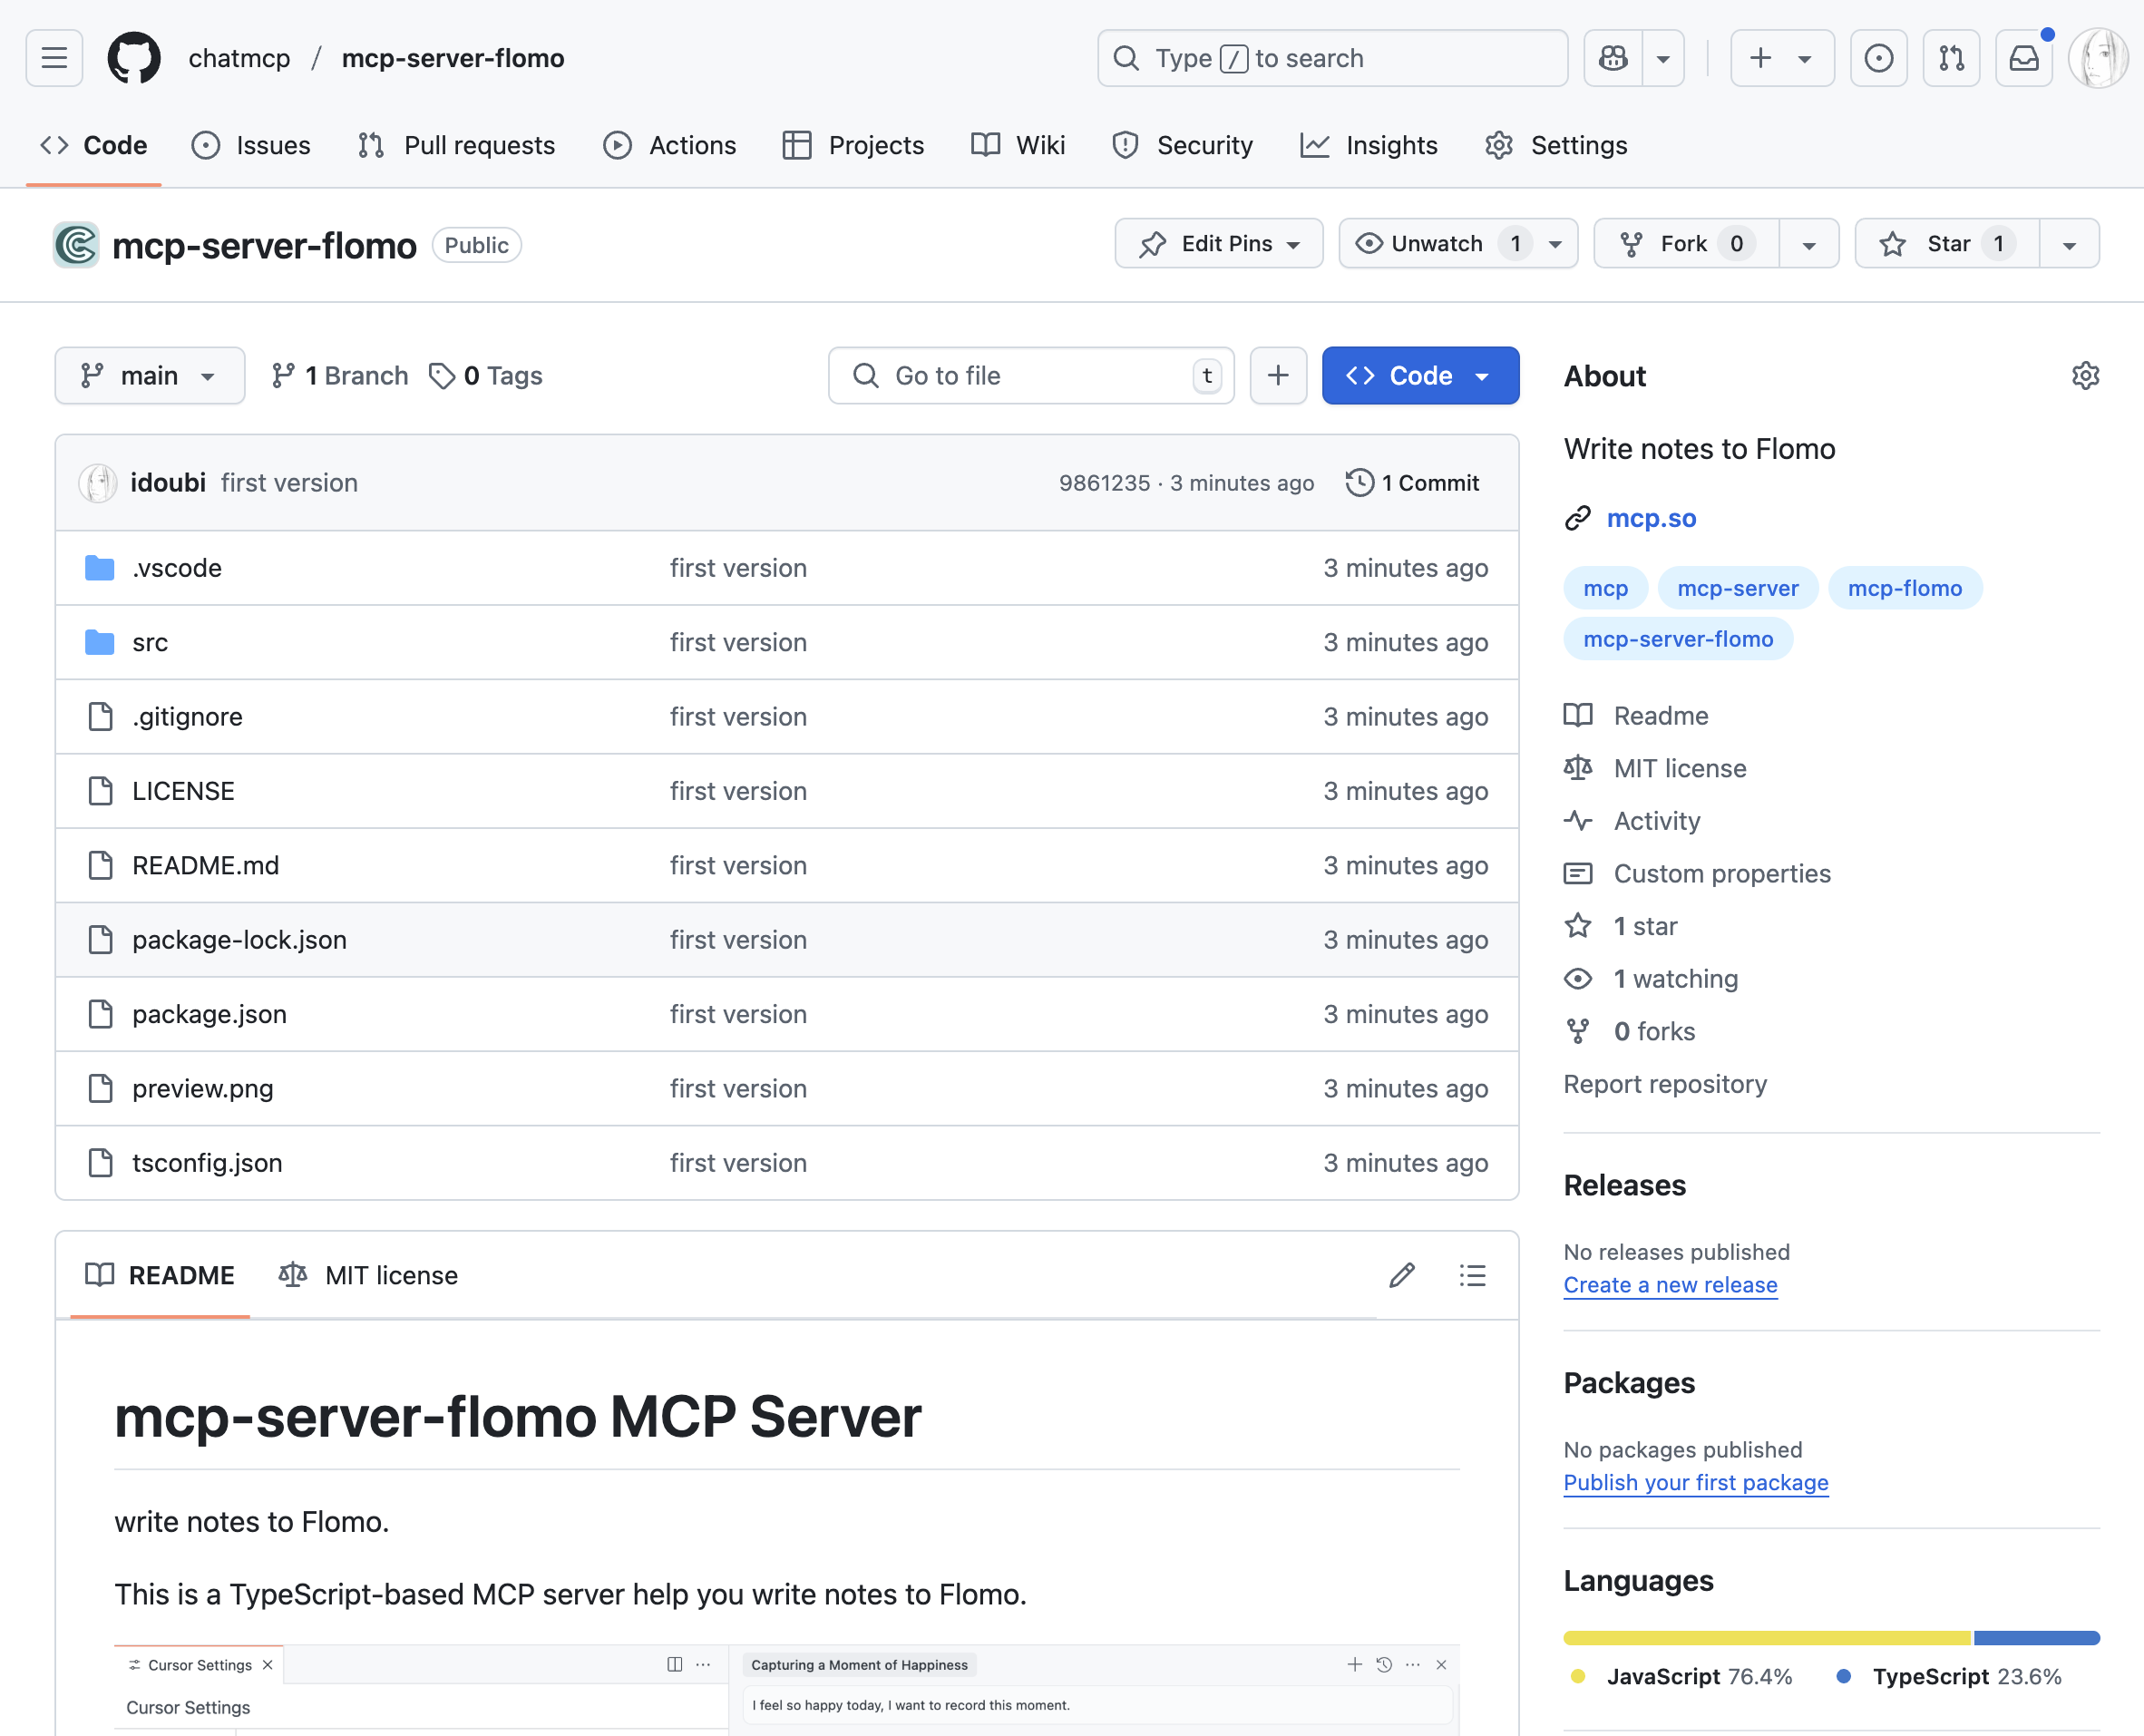This screenshot has width=2144, height=1736.
Task: Open the blue Code dropdown
Action: click(1419, 376)
